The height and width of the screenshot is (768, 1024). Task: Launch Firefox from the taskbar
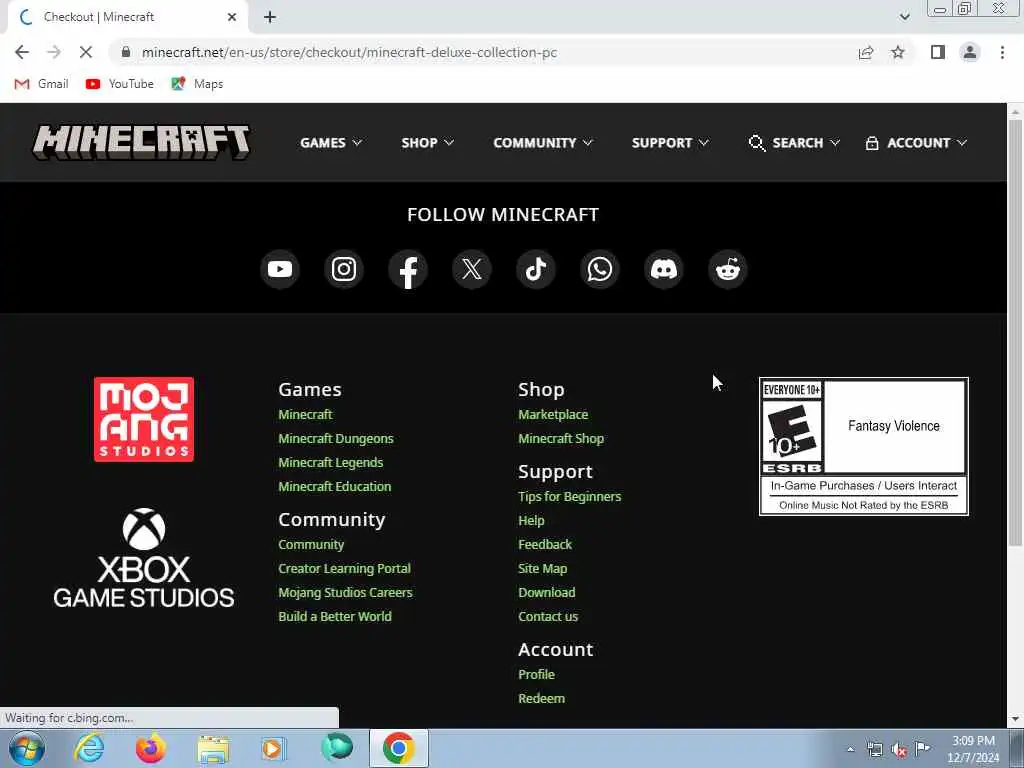[151, 748]
